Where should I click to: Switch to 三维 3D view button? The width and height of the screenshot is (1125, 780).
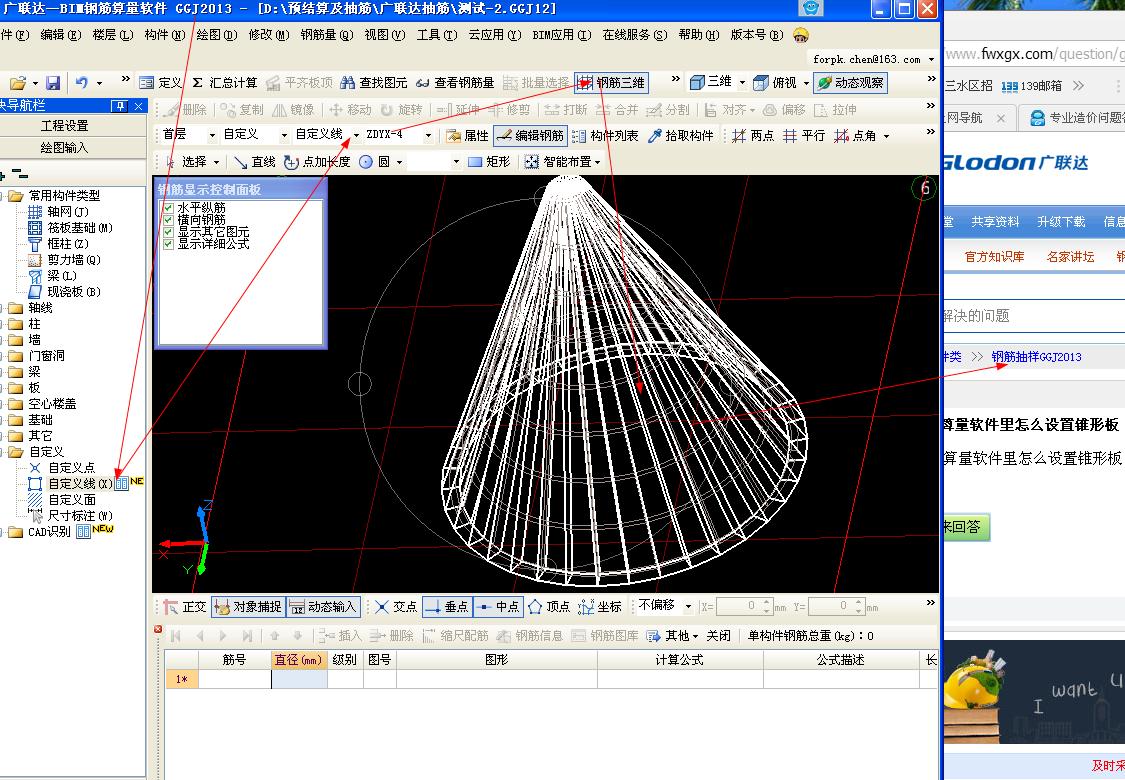pos(711,83)
